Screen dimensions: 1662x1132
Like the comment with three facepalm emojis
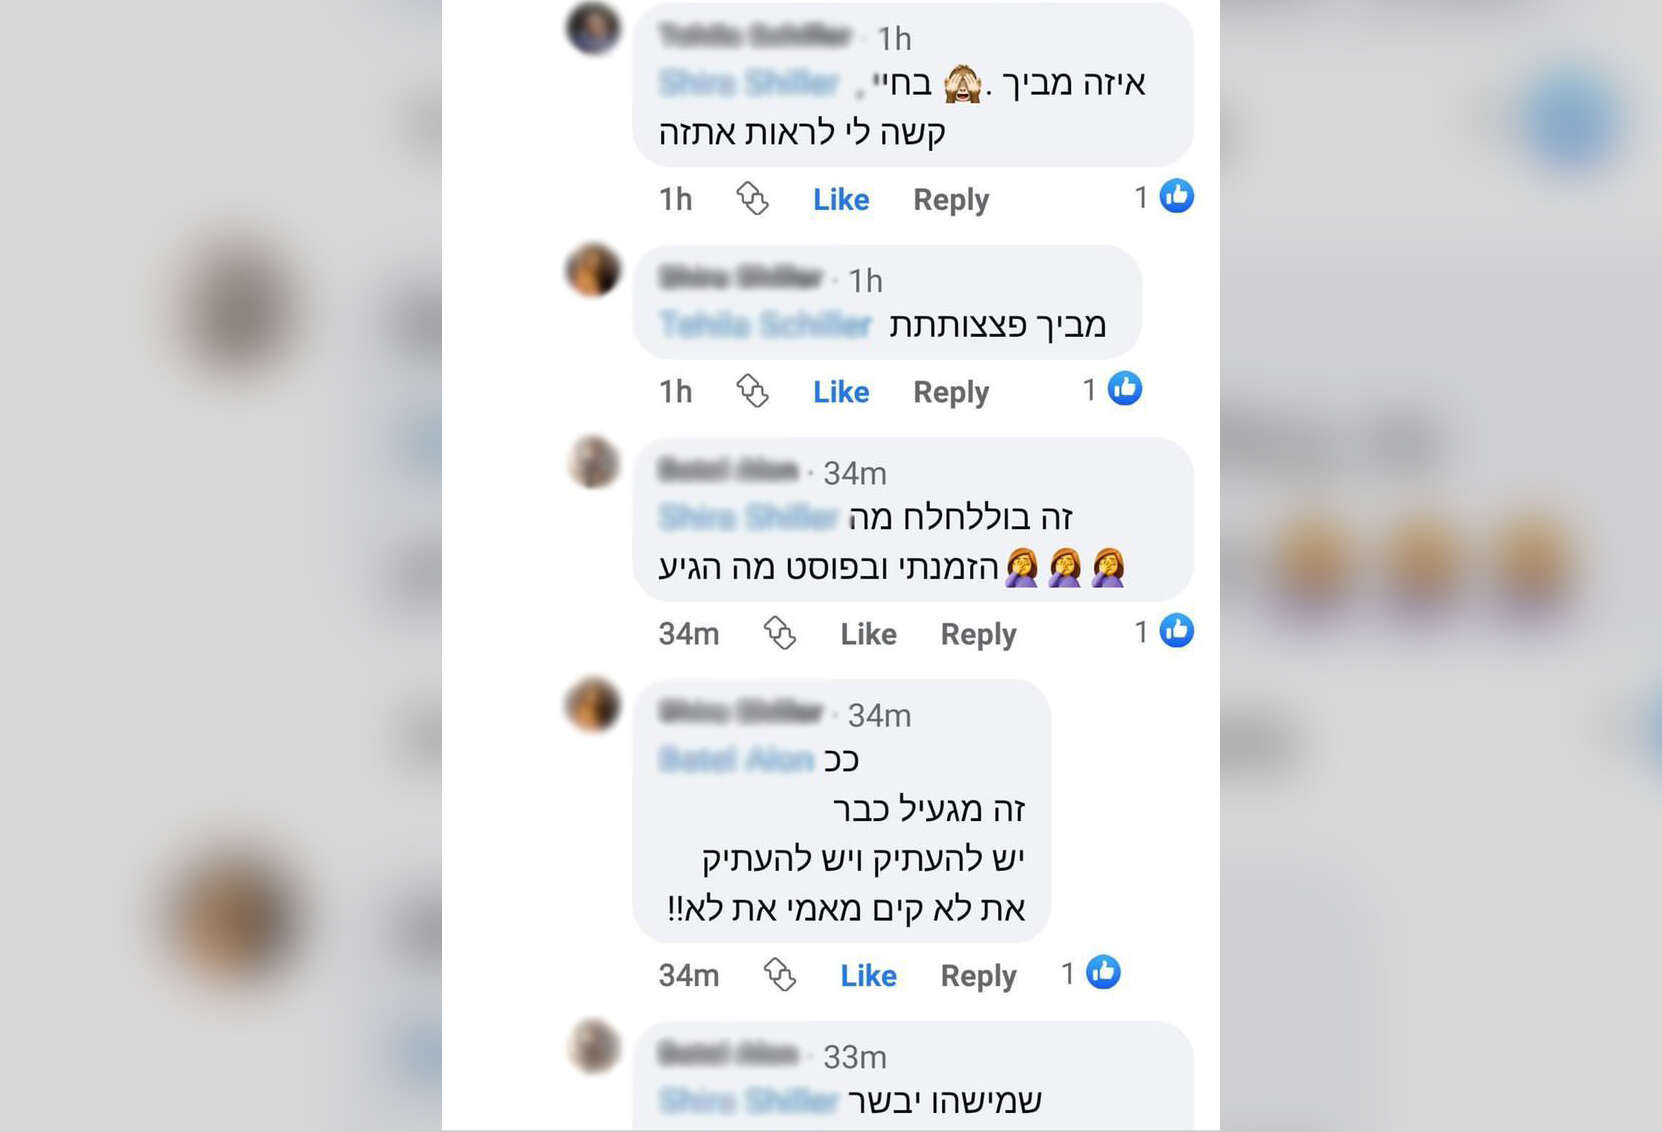pyautogui.click(x=868, y=634)
